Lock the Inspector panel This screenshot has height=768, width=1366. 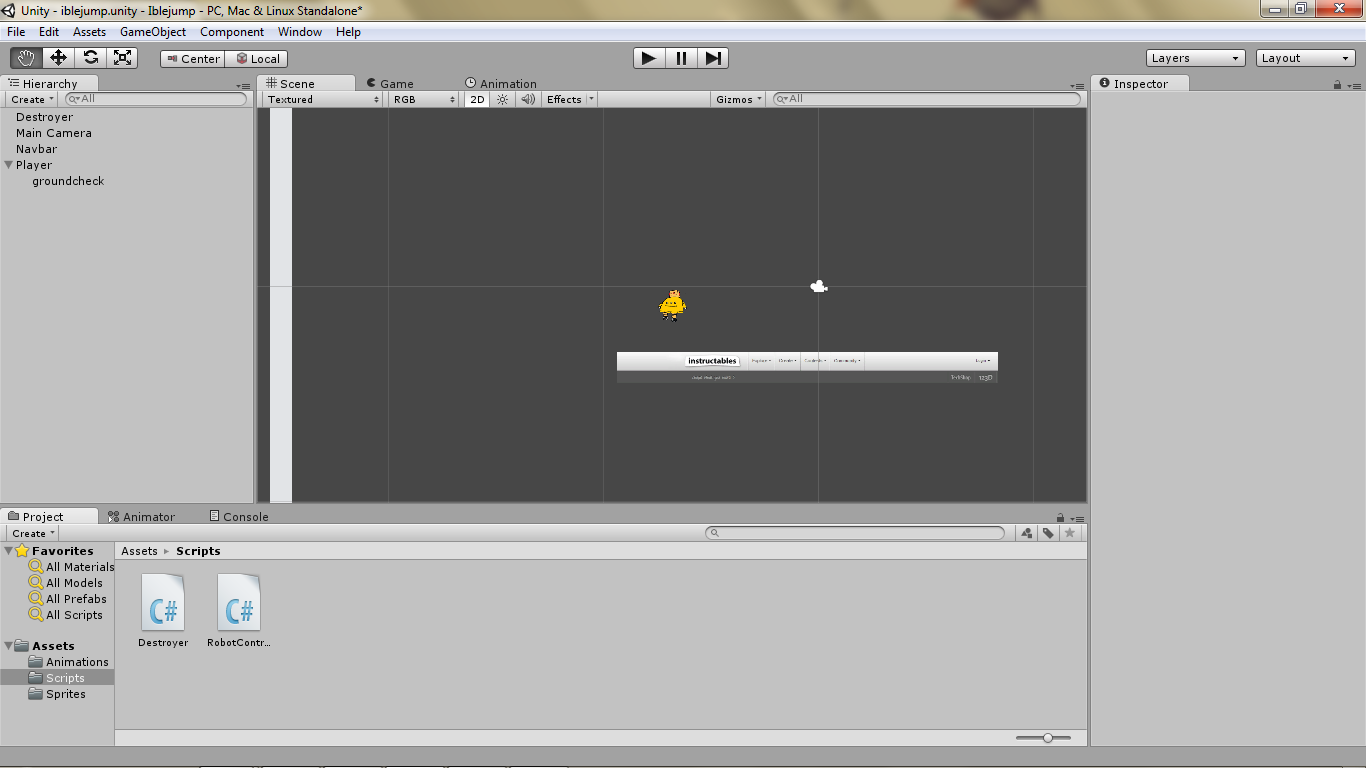coord(1337,83)
